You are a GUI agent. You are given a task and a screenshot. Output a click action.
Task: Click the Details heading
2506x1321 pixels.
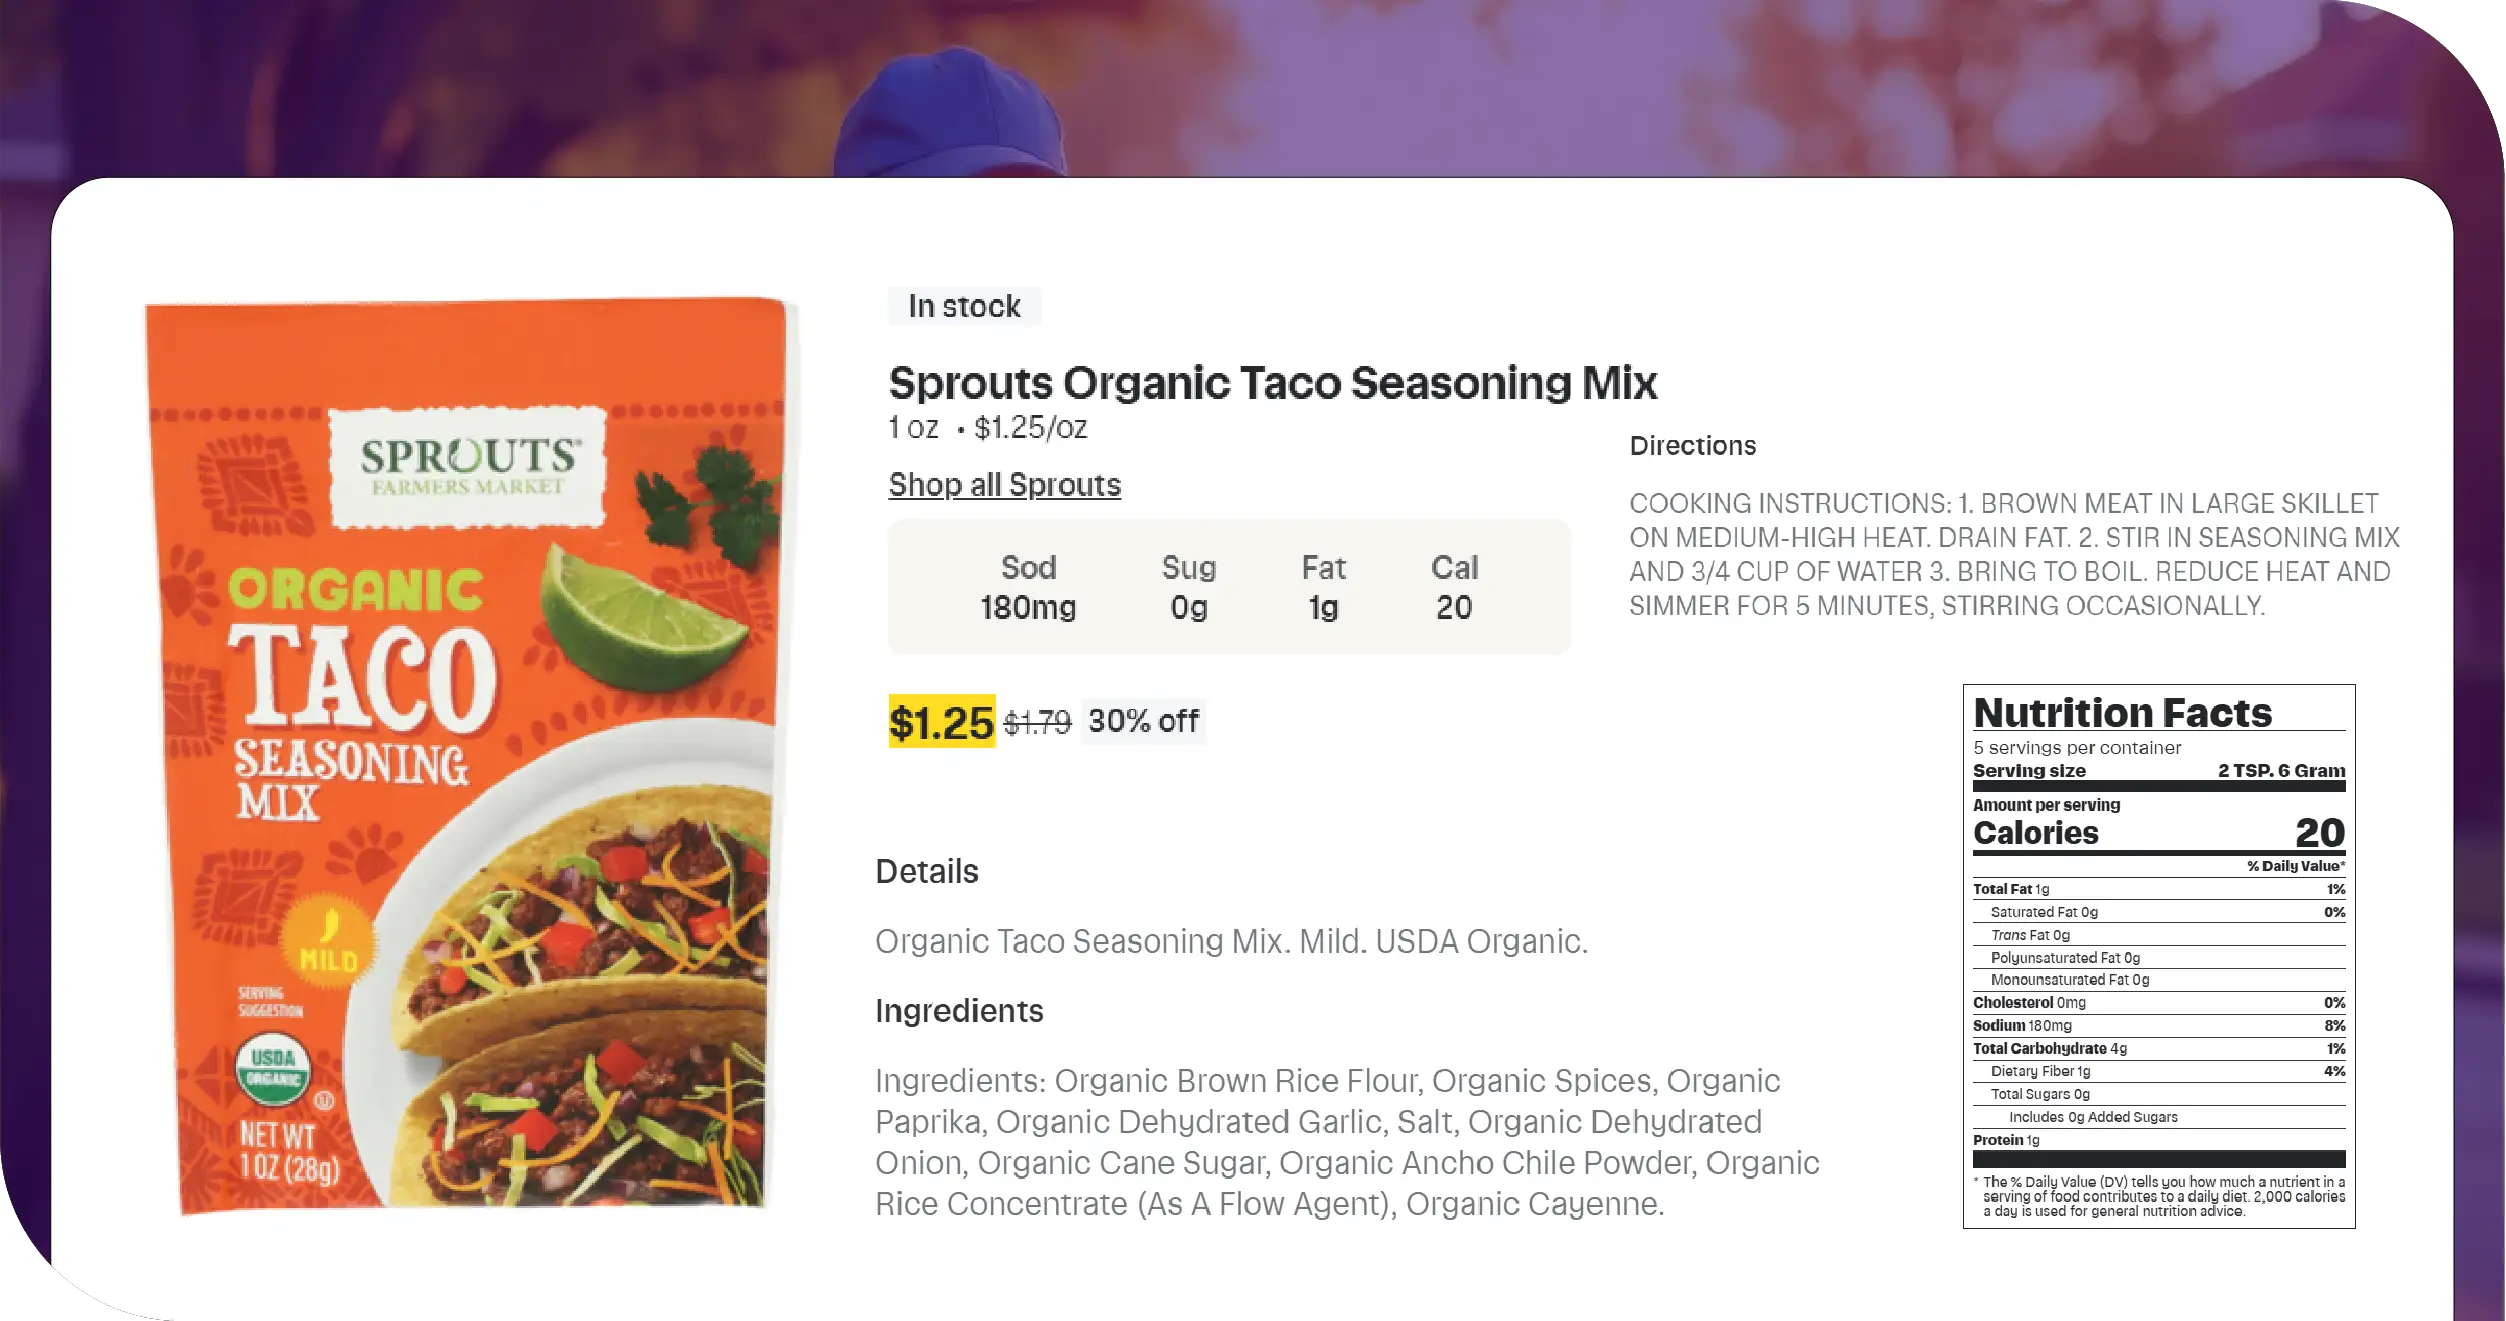[926, 871]
